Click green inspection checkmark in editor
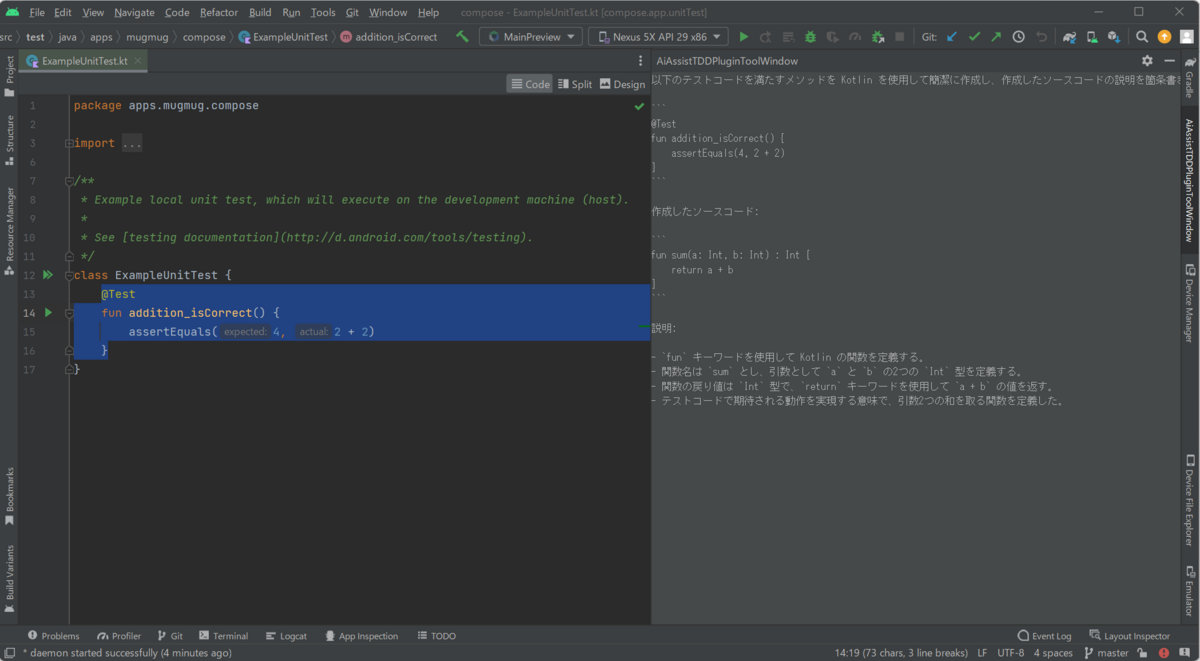The width and height of the screenshot is (1200, 661). (x=639, y=106)
